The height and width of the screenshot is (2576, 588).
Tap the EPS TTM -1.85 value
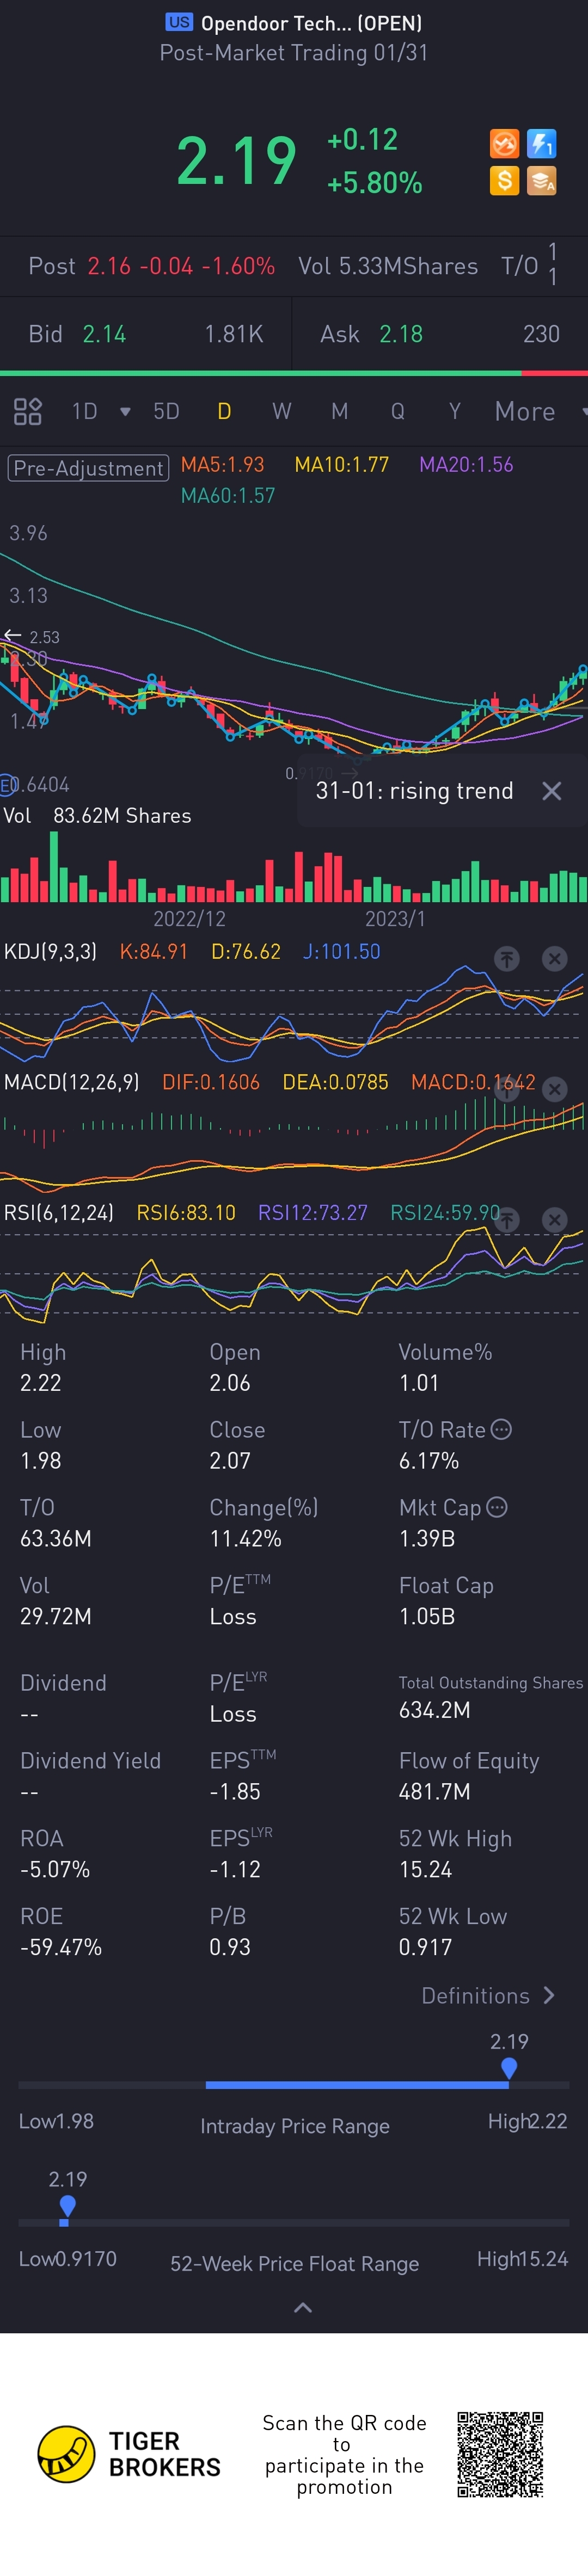click(x=235, y=1791)
